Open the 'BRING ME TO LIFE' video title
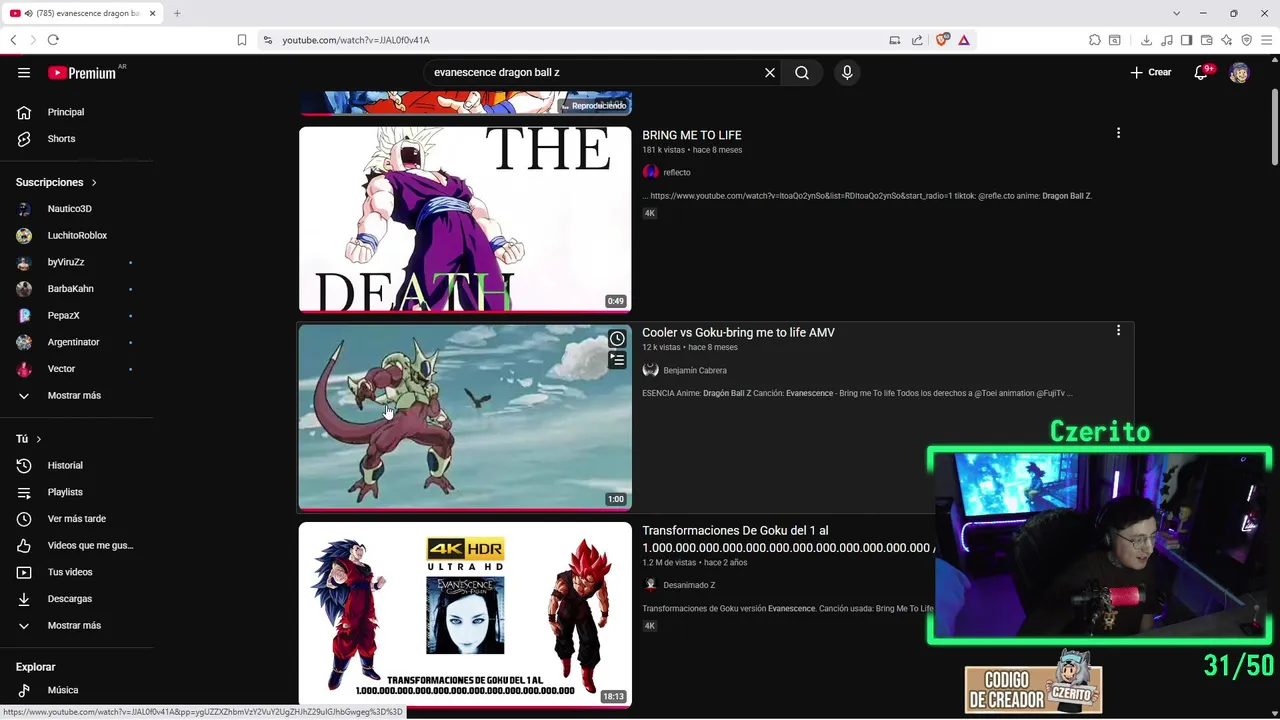 tap(692, 135)
